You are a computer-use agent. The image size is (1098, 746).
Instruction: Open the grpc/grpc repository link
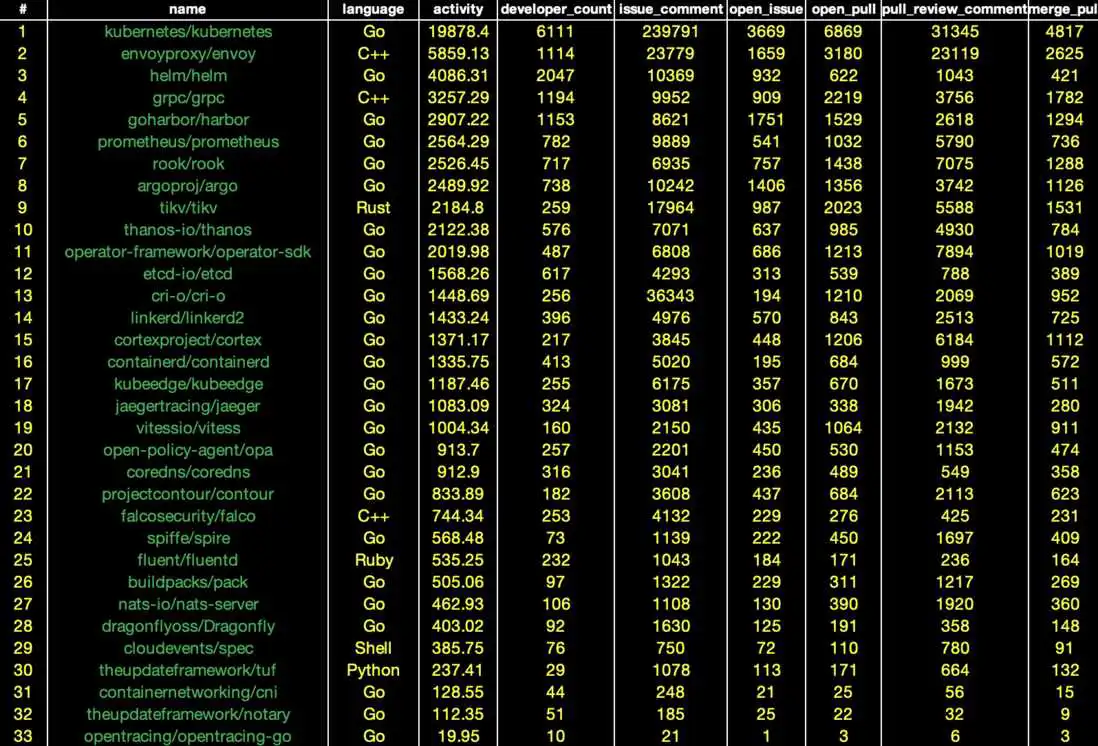tap(188, 98)
